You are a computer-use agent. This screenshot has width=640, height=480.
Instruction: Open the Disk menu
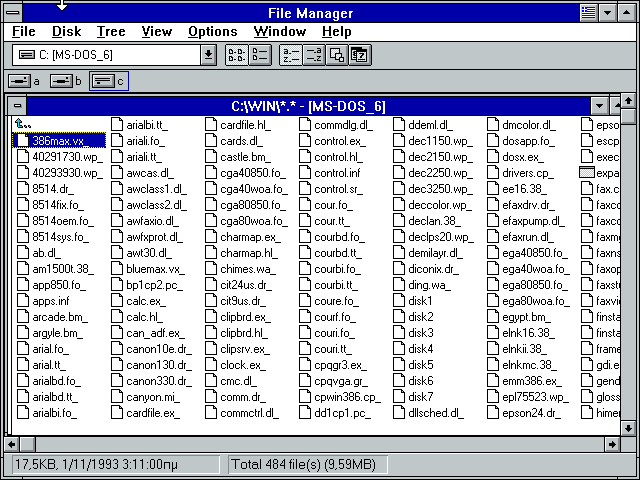67,31
